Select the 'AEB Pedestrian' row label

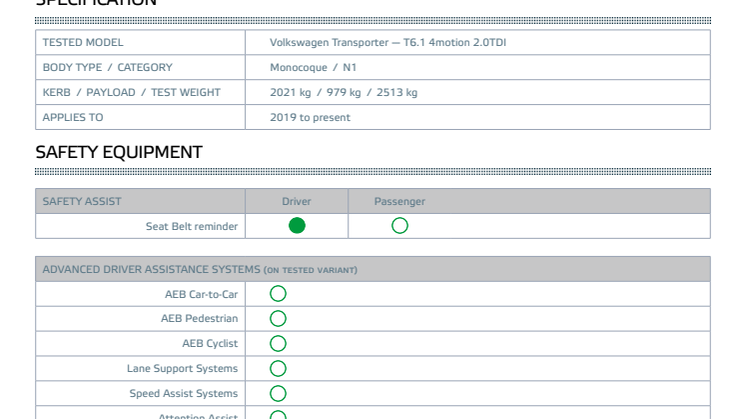[199, 319]
